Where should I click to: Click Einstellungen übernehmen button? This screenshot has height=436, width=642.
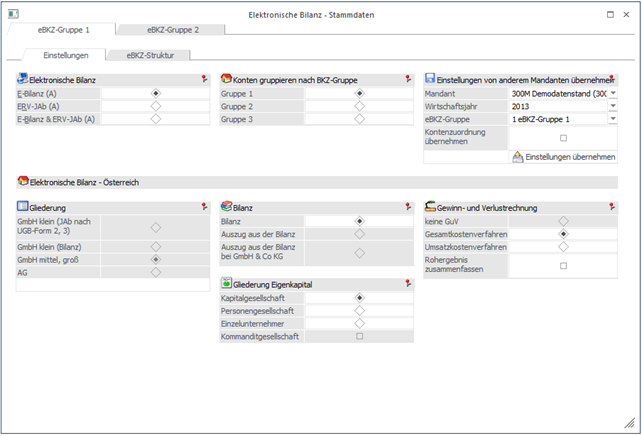563,157
